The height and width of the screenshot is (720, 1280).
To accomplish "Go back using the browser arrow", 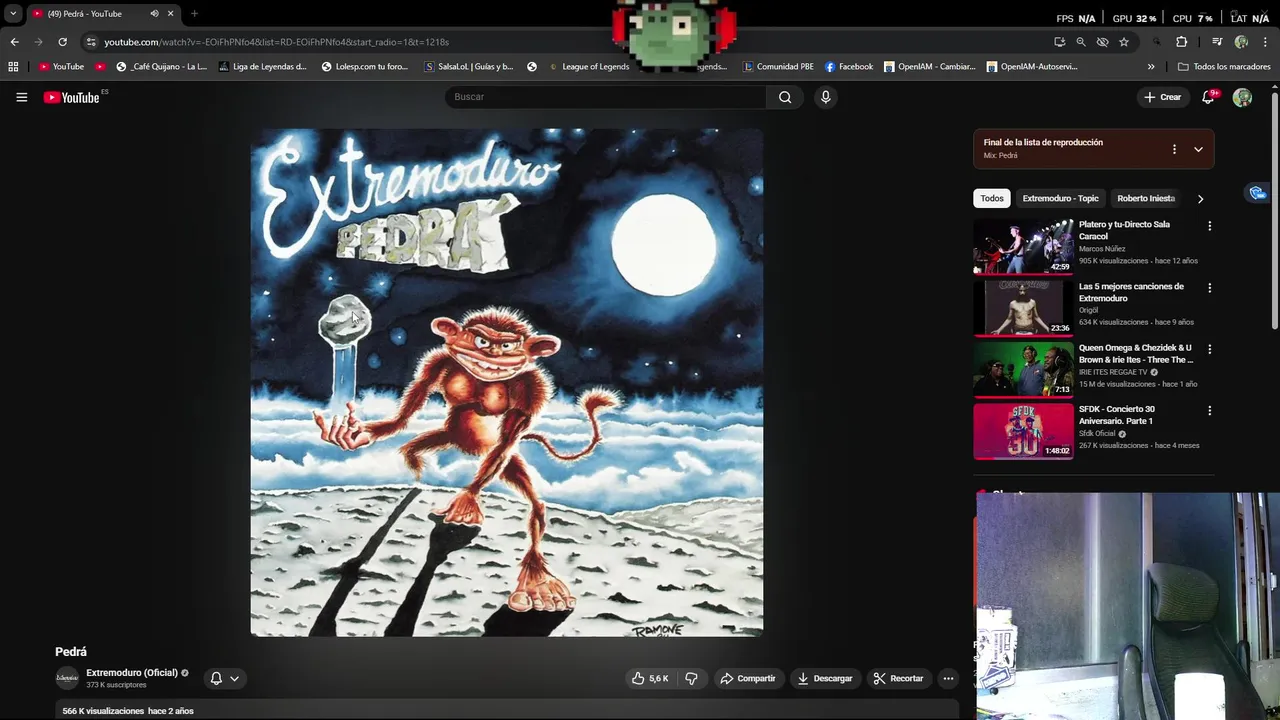I will click(x=14, y=42).
